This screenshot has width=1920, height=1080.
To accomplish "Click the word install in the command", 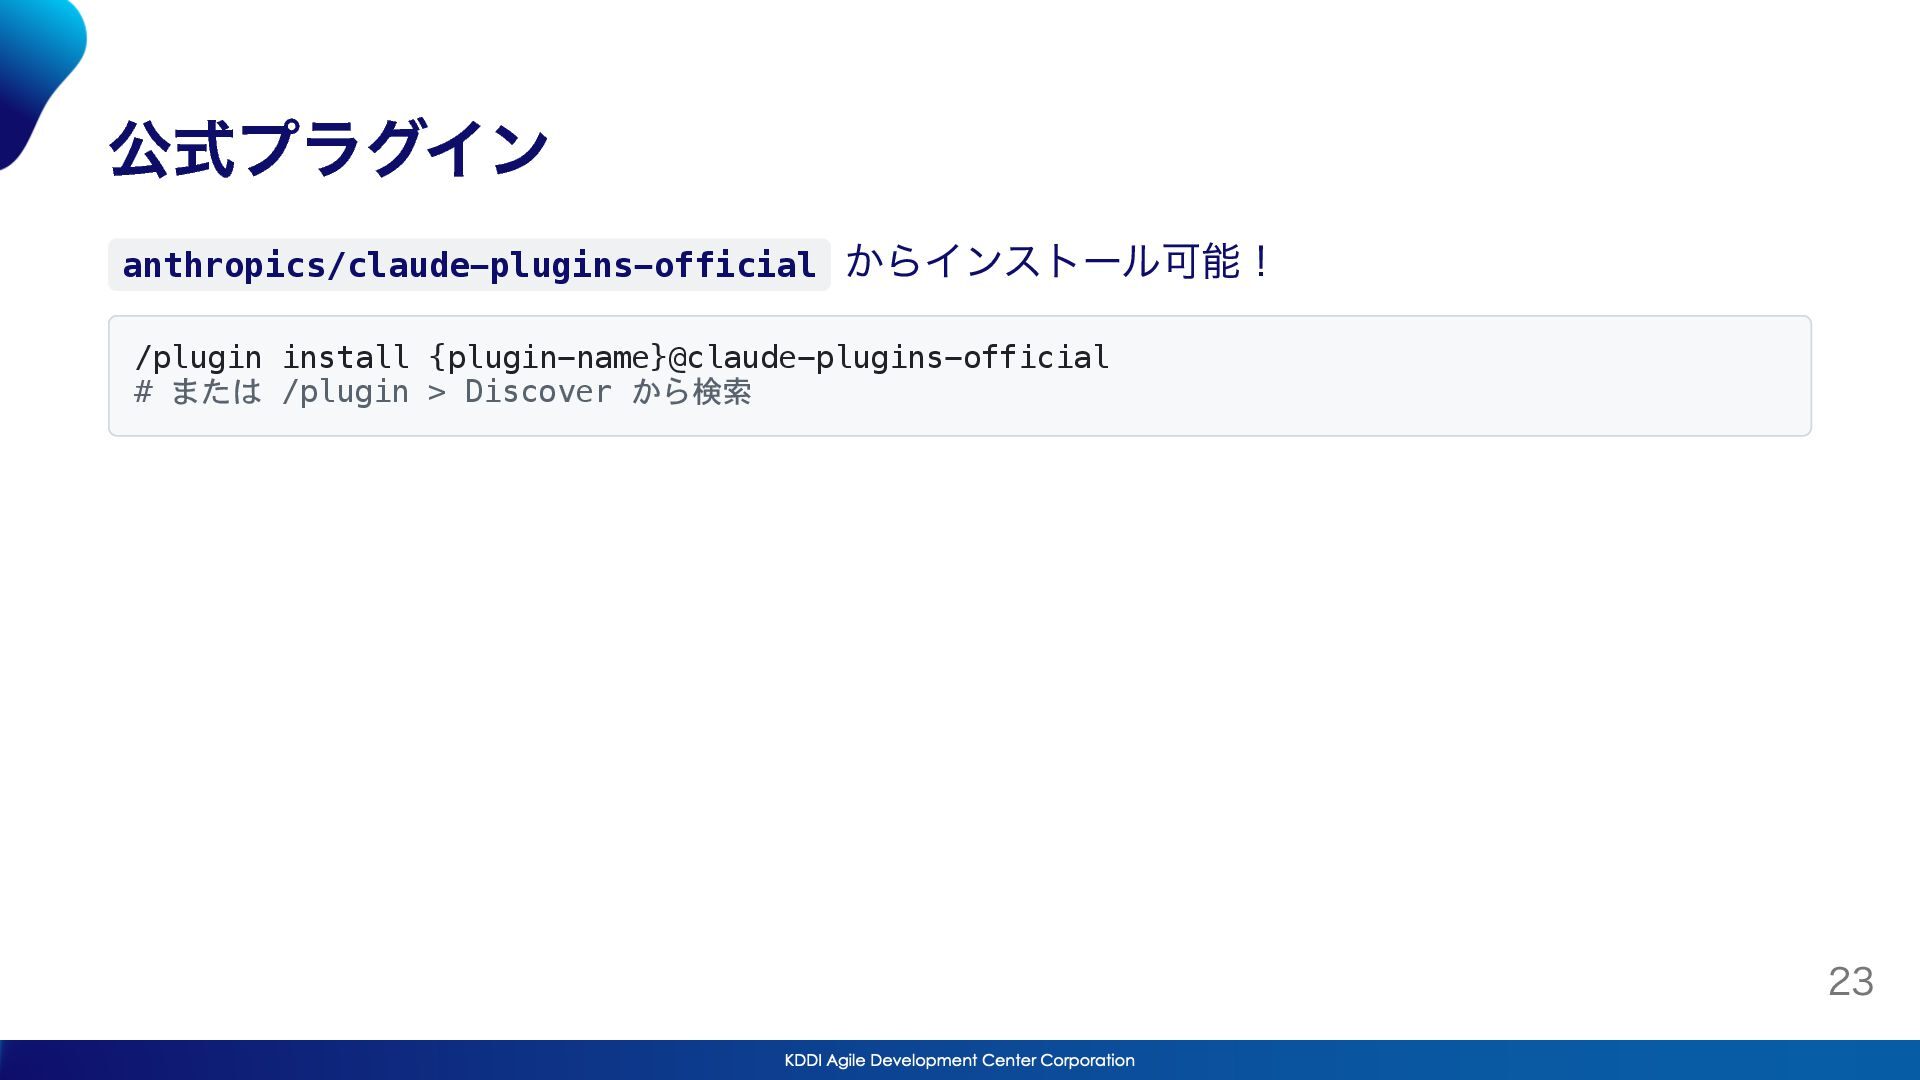I will click(x=345, y=357).
